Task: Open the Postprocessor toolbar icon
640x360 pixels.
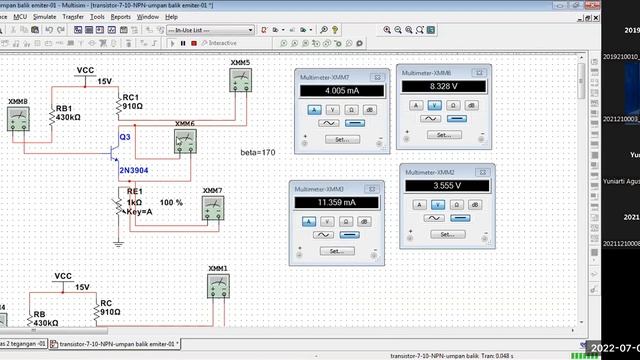Action: tap(123, 30)
